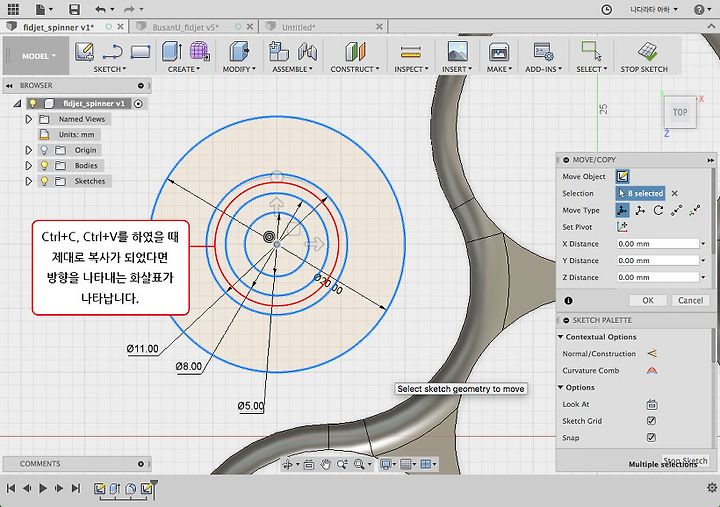This screenshot has width=720, height=507.
Task: Open the CREATE menu
Action: [x=184, y=69]
